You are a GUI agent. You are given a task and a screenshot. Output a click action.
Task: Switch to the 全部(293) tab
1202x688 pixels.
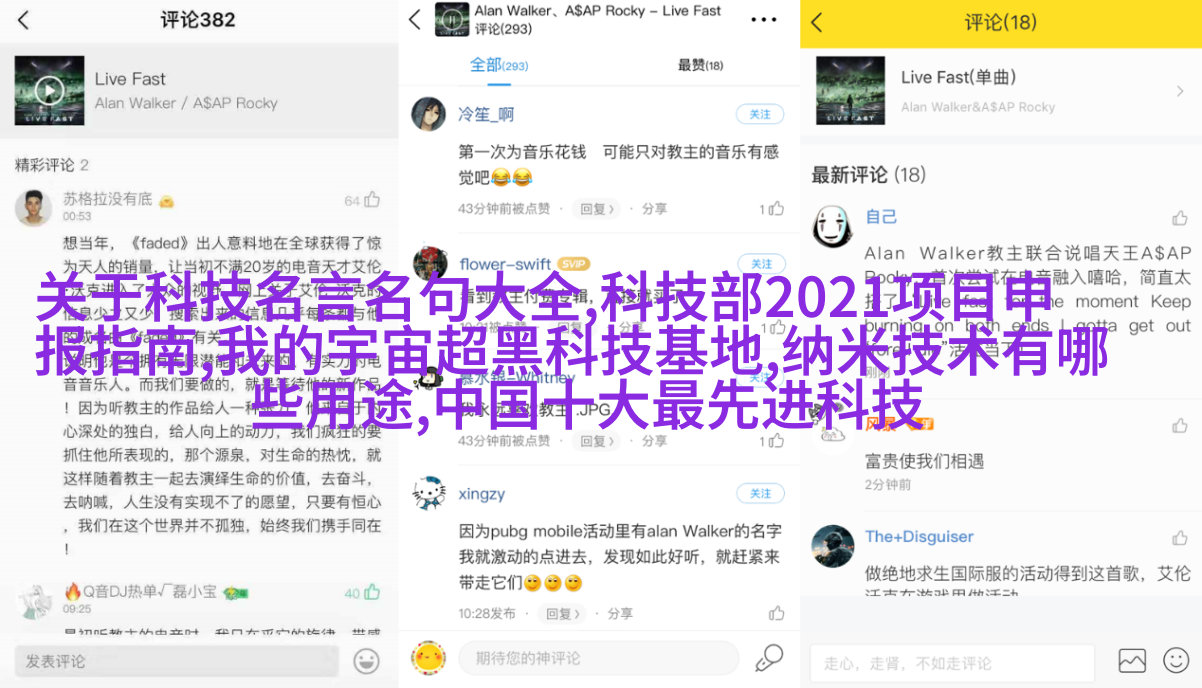tap(499, 65)
